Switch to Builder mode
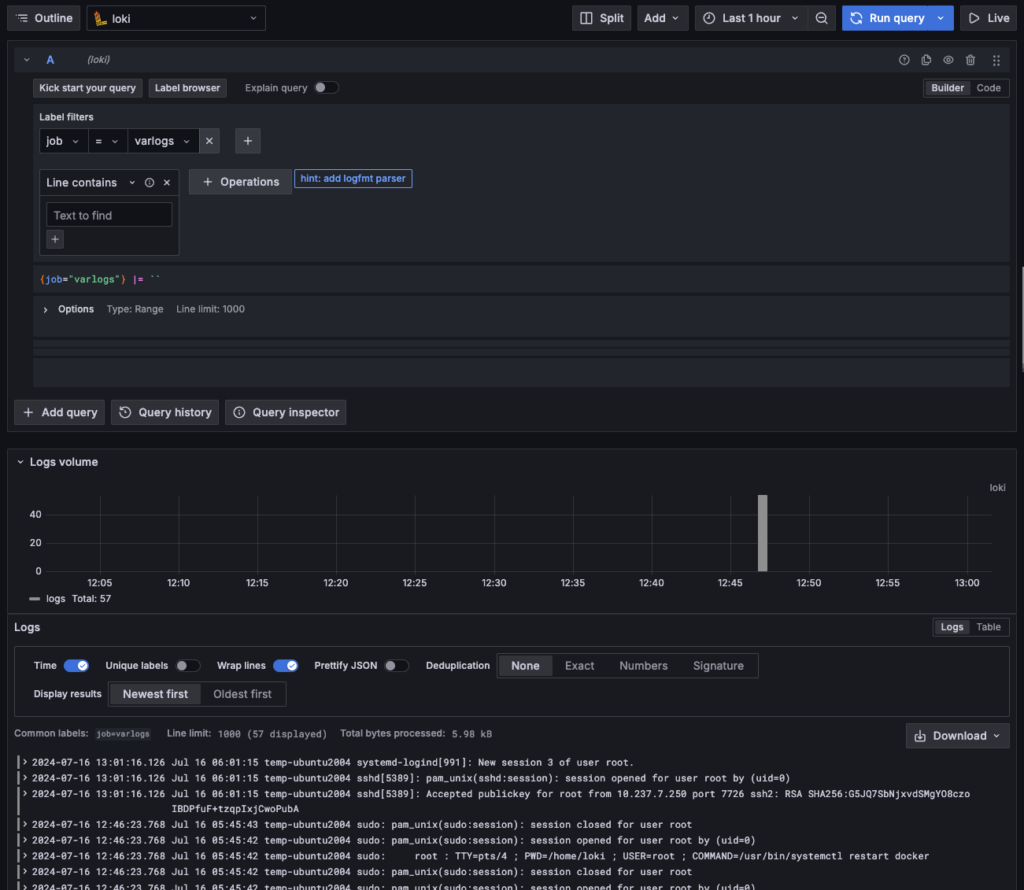Viewport: 1024px width, 890px height. tap(947, 88)
